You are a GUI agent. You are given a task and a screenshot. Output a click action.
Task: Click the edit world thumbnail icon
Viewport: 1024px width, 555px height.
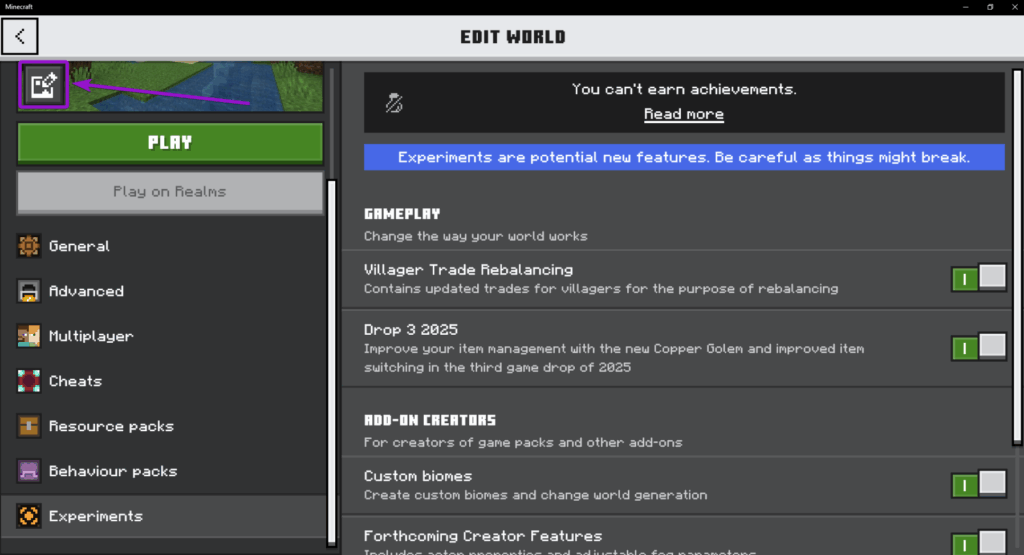[x=43, y=85]
